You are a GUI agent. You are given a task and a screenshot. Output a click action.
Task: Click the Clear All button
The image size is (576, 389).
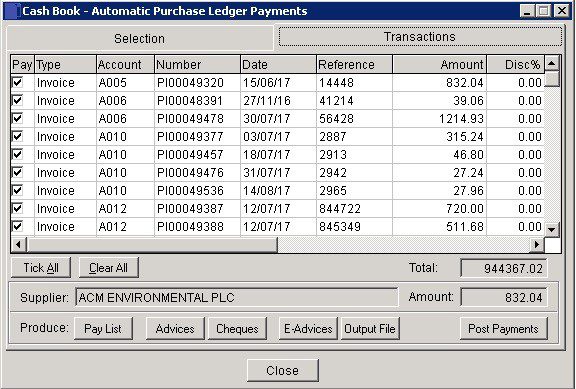108,267
